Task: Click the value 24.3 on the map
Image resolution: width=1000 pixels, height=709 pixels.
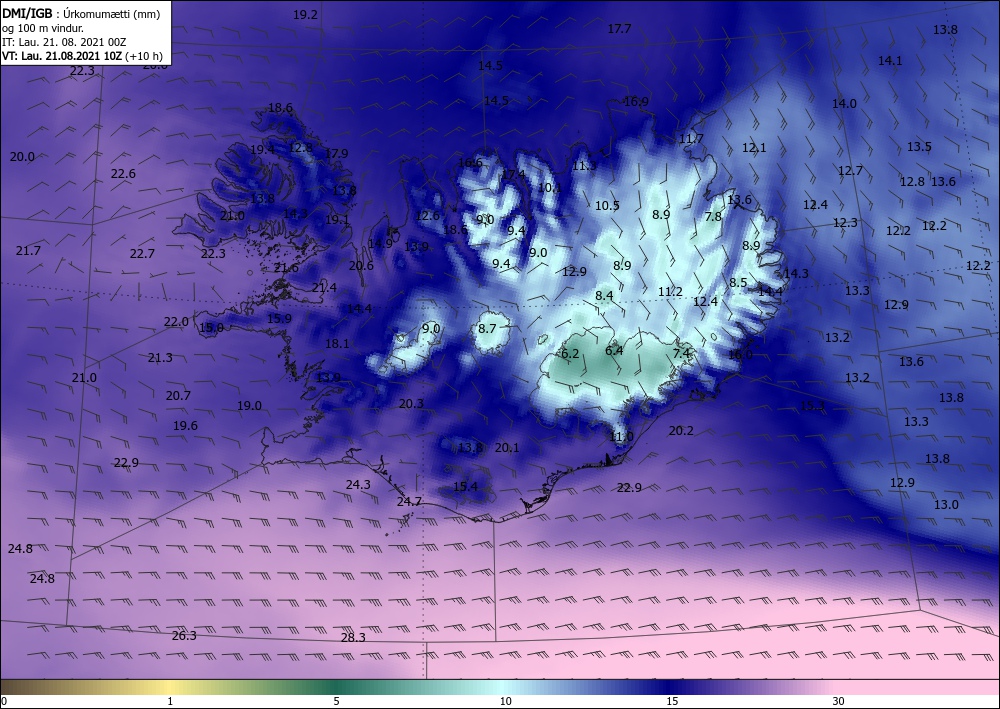Action: [x=358, y=485]
